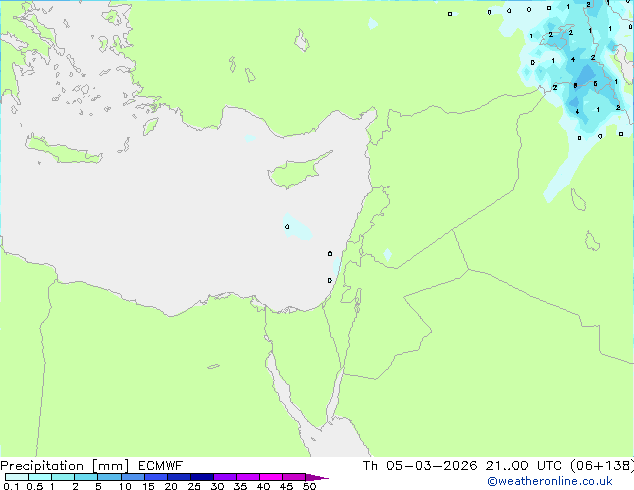Click the '40' legend scale label
Viewport: 634px width, 490px height.
(263, 486)
